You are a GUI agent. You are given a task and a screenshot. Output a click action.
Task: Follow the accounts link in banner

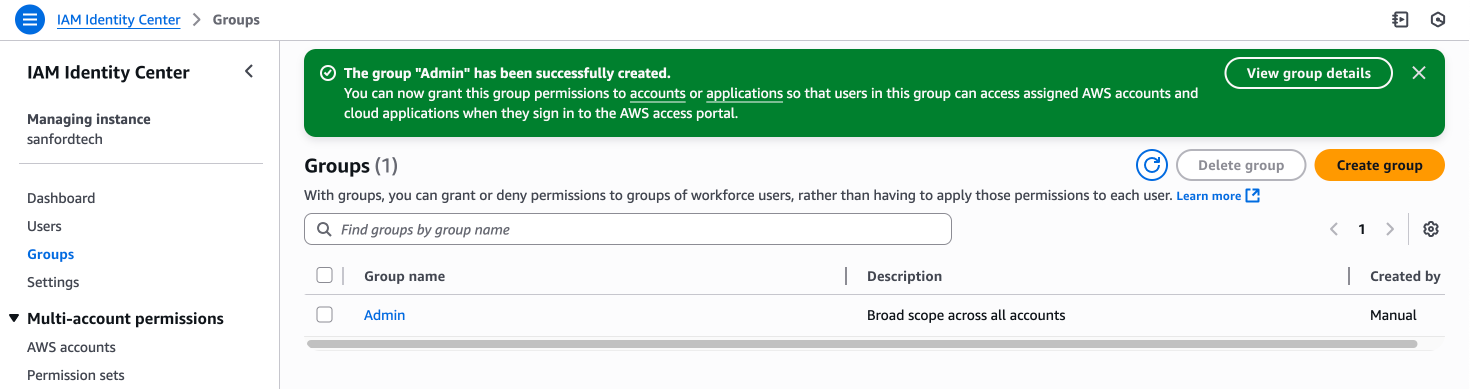tap(657, 93)
